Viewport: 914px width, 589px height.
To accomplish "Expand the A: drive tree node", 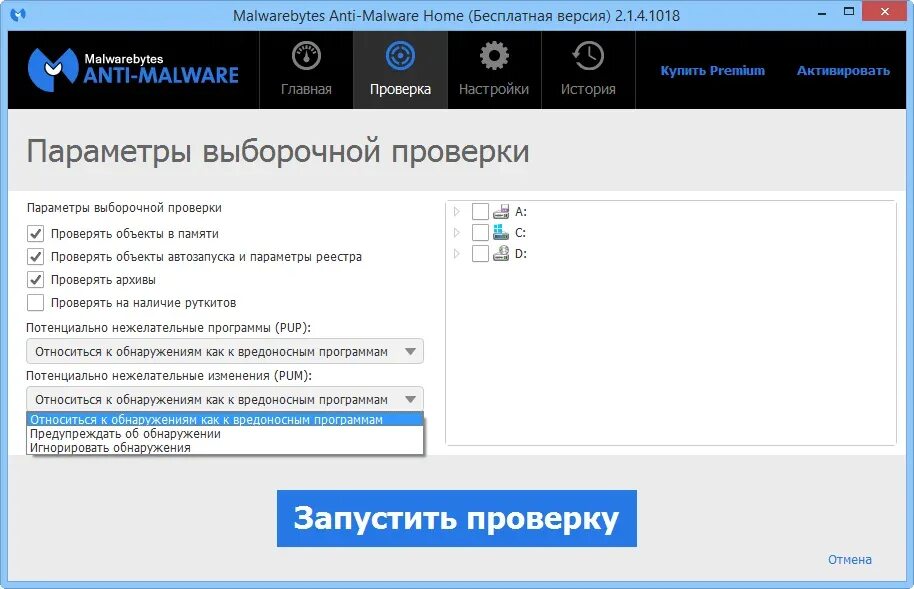I will coord(457,211).
